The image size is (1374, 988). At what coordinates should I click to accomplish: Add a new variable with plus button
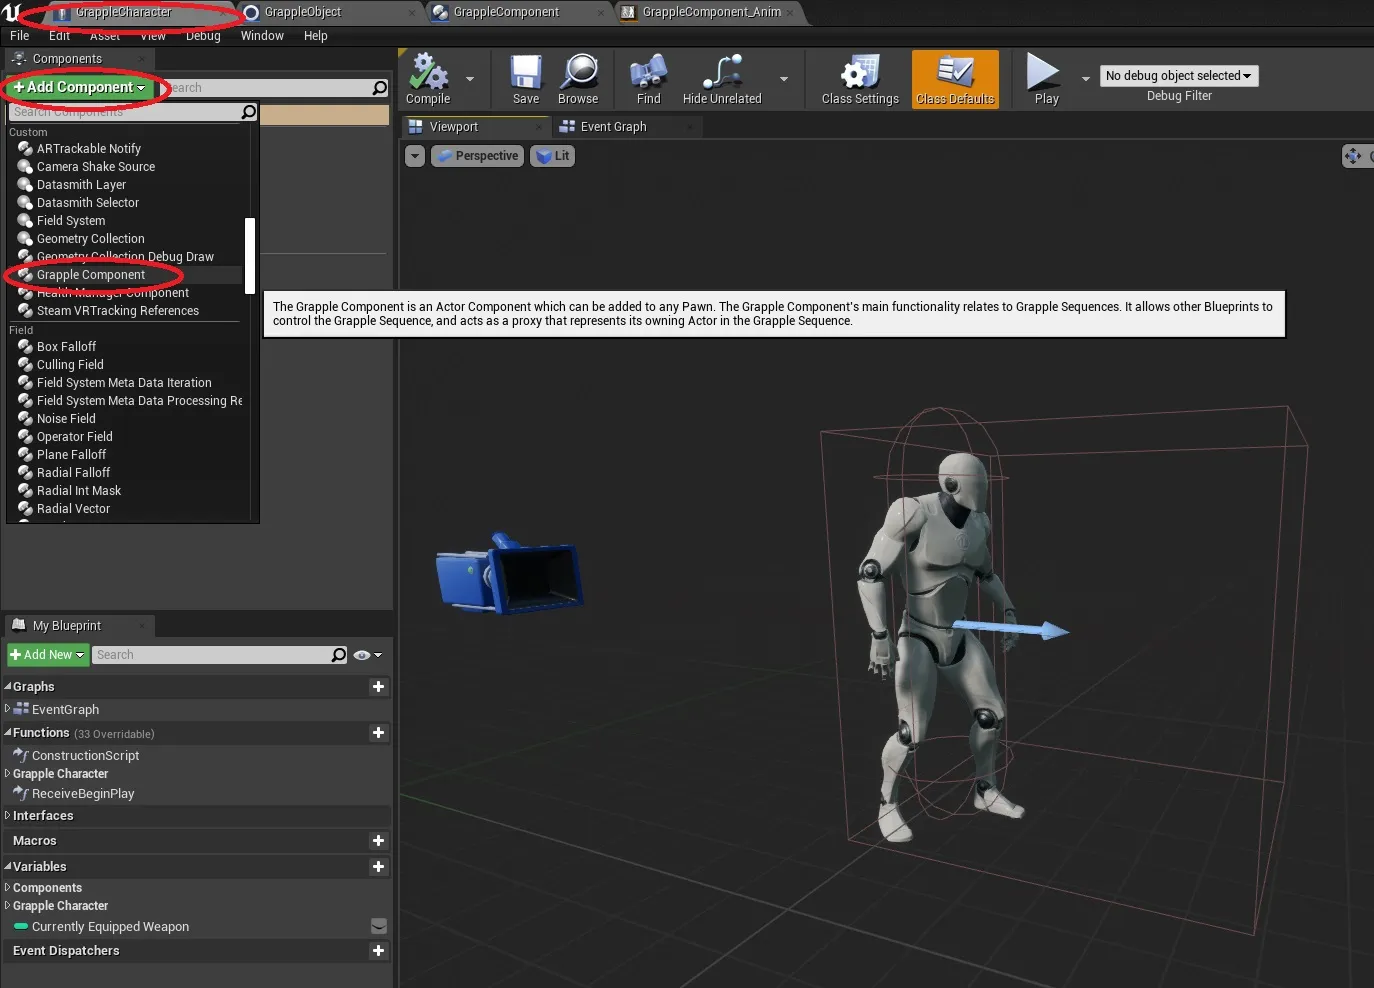[x=378, y=867]
